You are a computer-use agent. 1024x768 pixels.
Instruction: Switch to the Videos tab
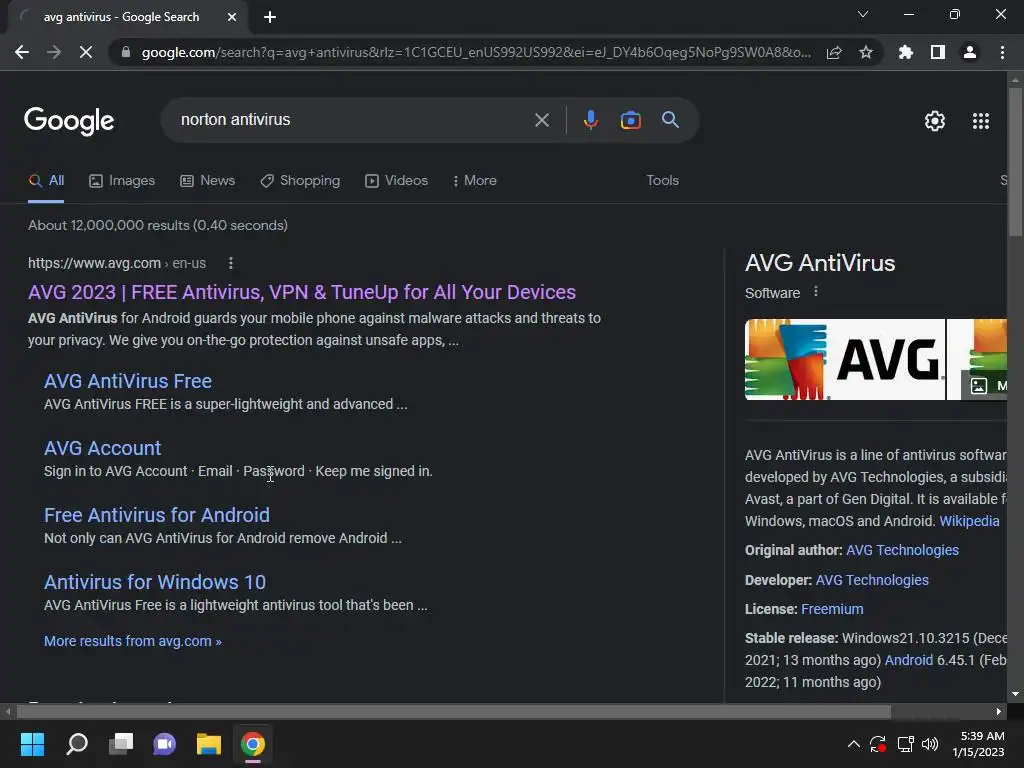396,181
